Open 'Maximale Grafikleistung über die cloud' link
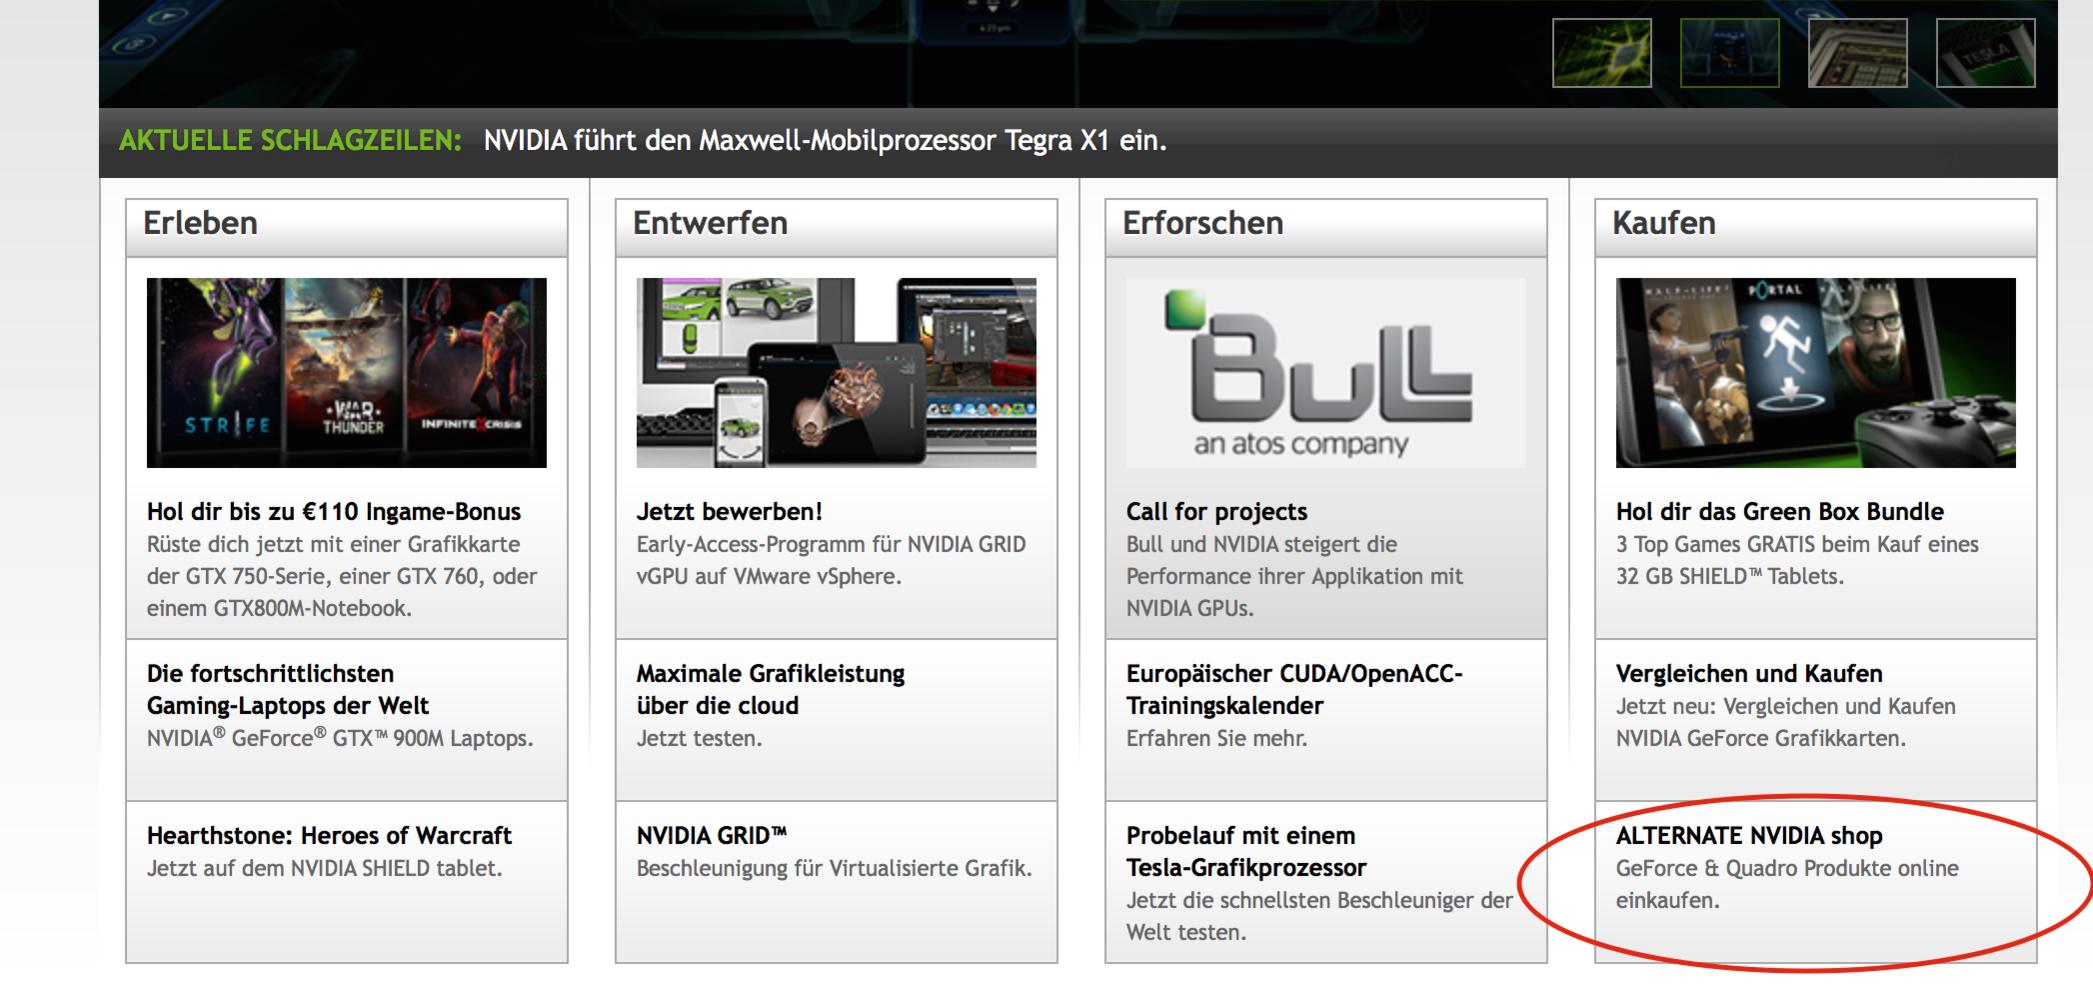 point(771,690)
